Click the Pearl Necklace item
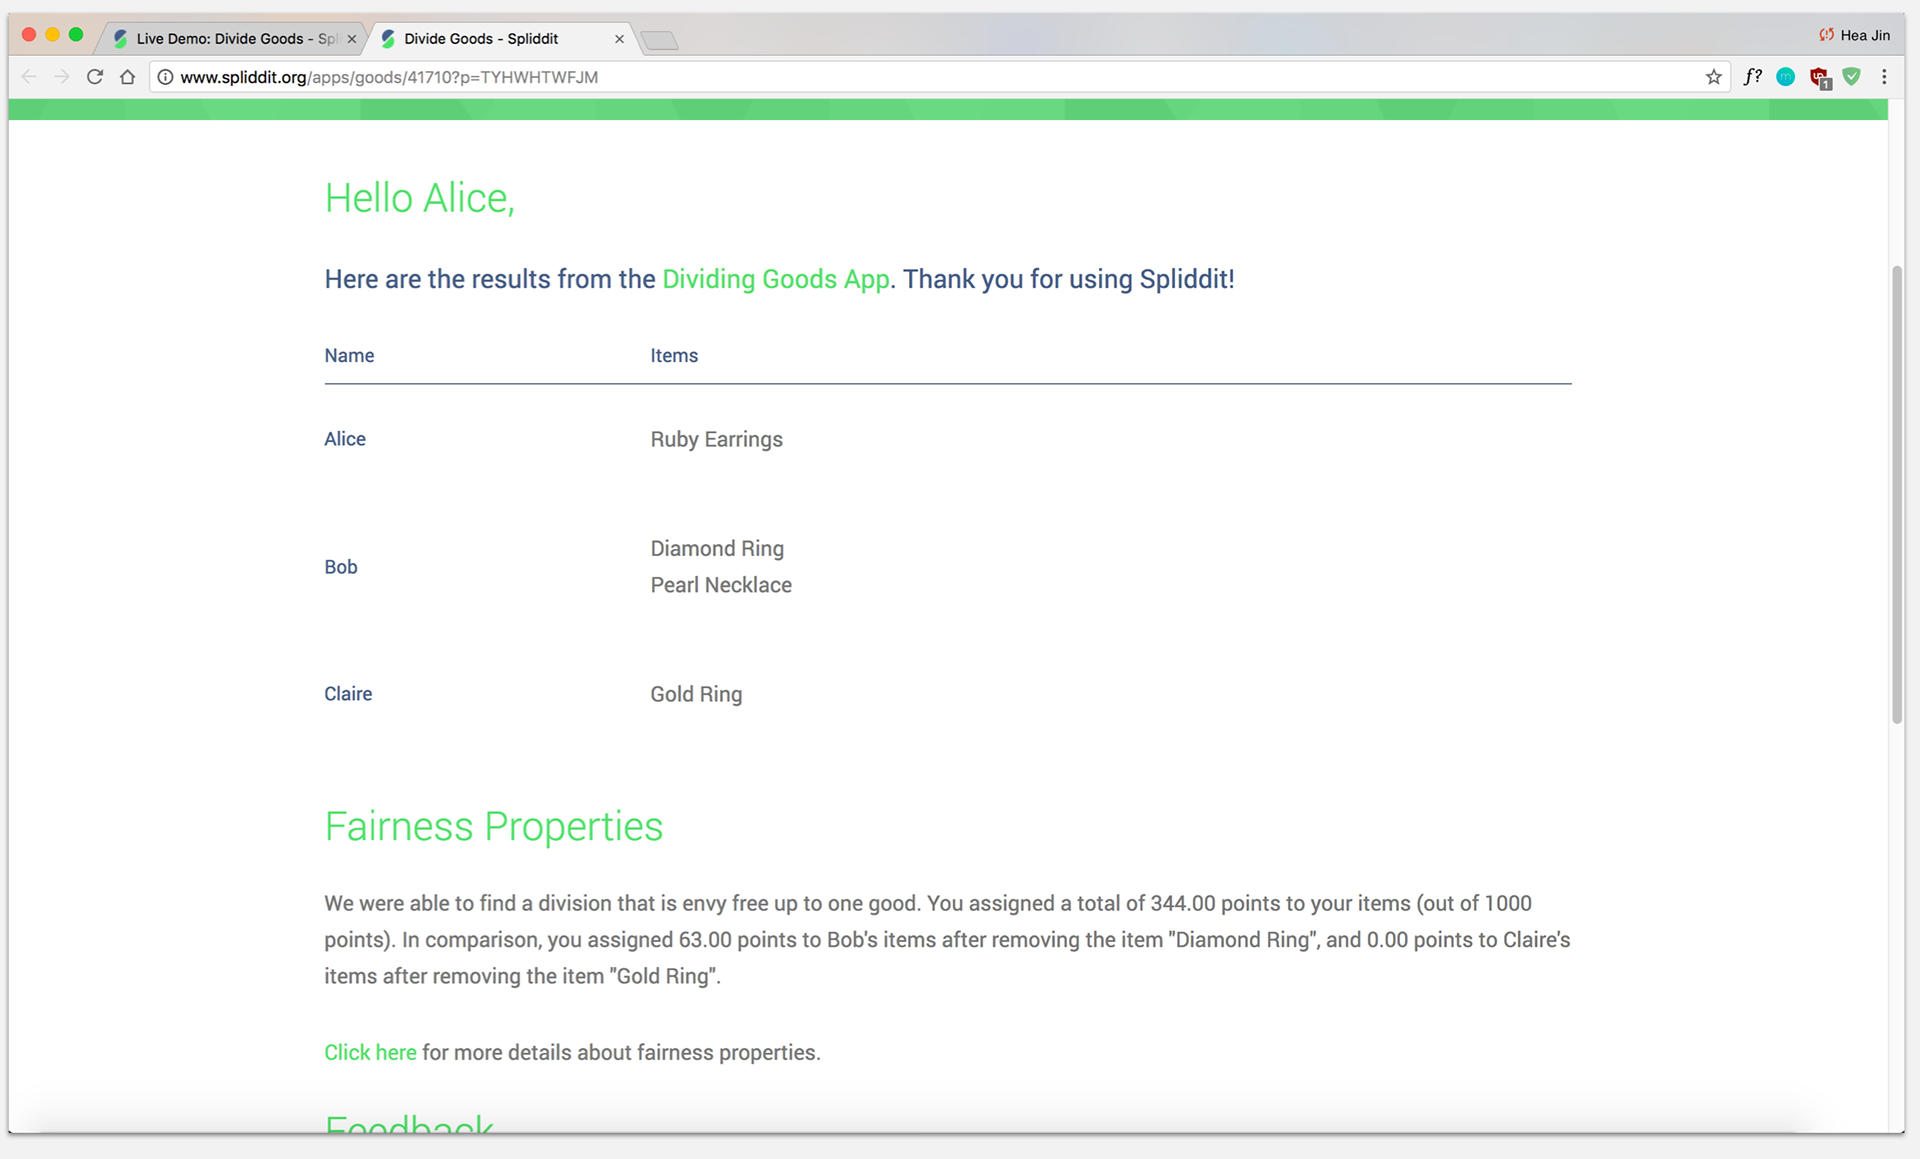The width and height of the screenshot is (1920, 1159). tap(721, 585)
